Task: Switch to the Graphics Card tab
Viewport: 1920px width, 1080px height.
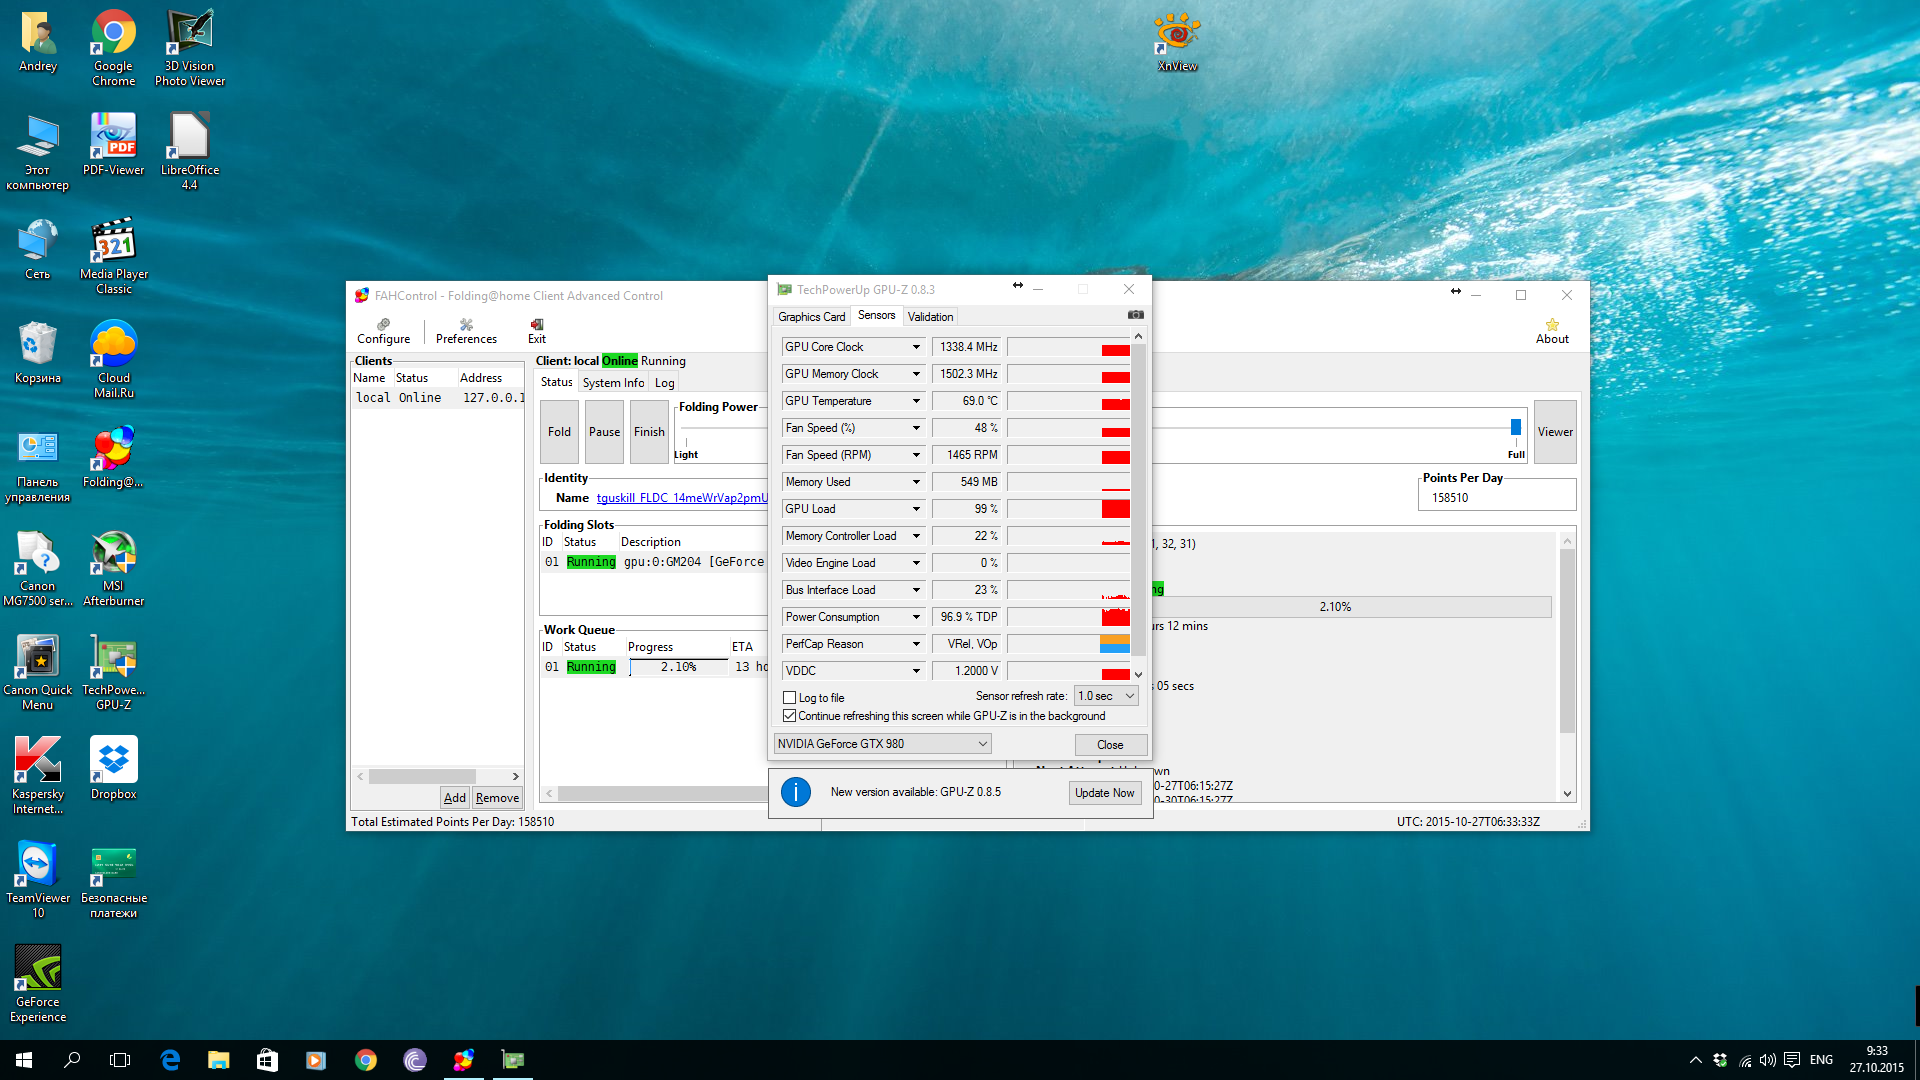Action: (x=811, y=317)
